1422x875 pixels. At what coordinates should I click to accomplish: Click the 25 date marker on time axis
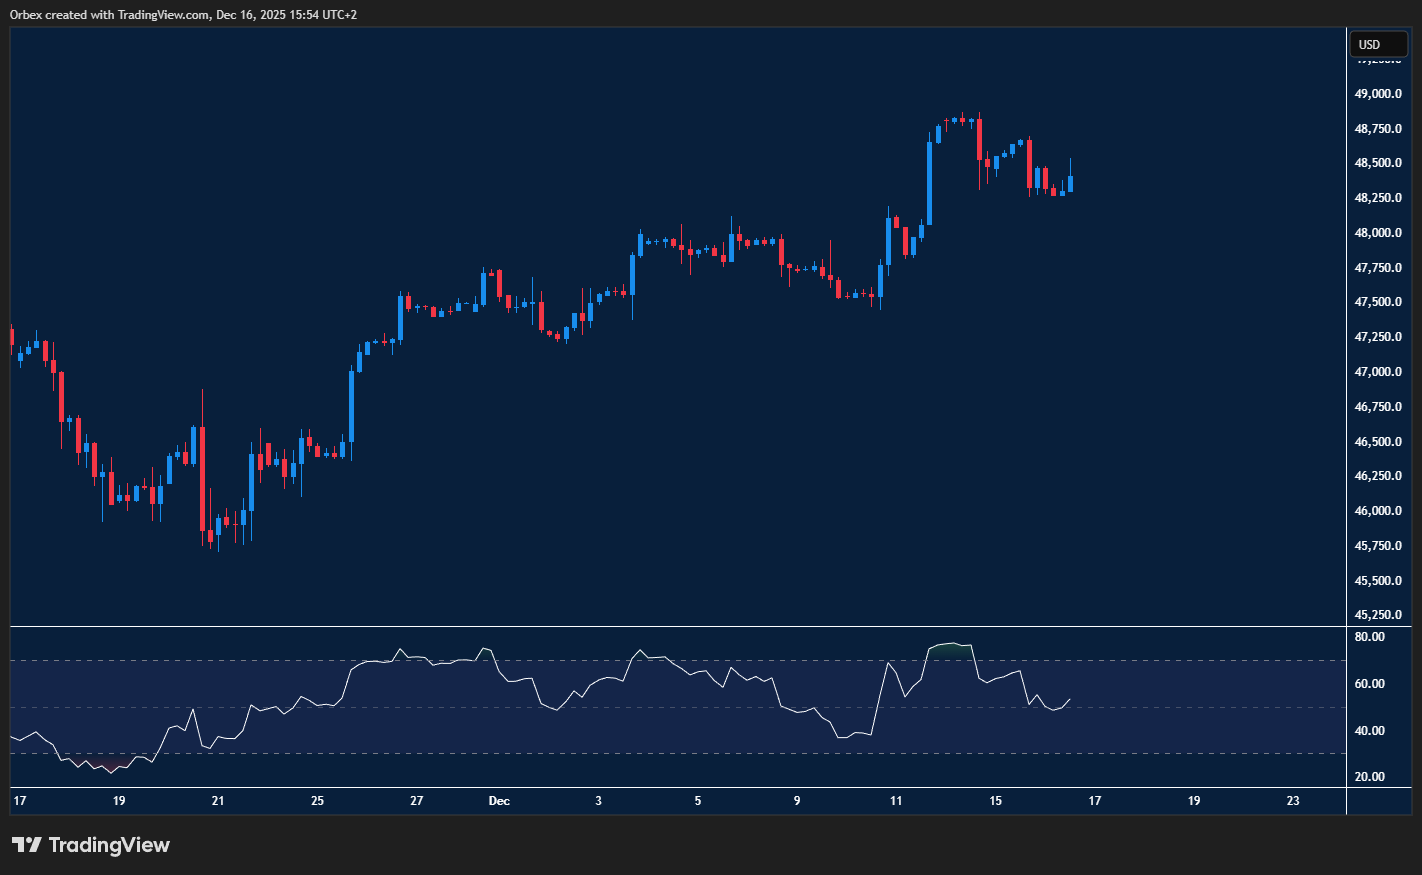[317, 801]
